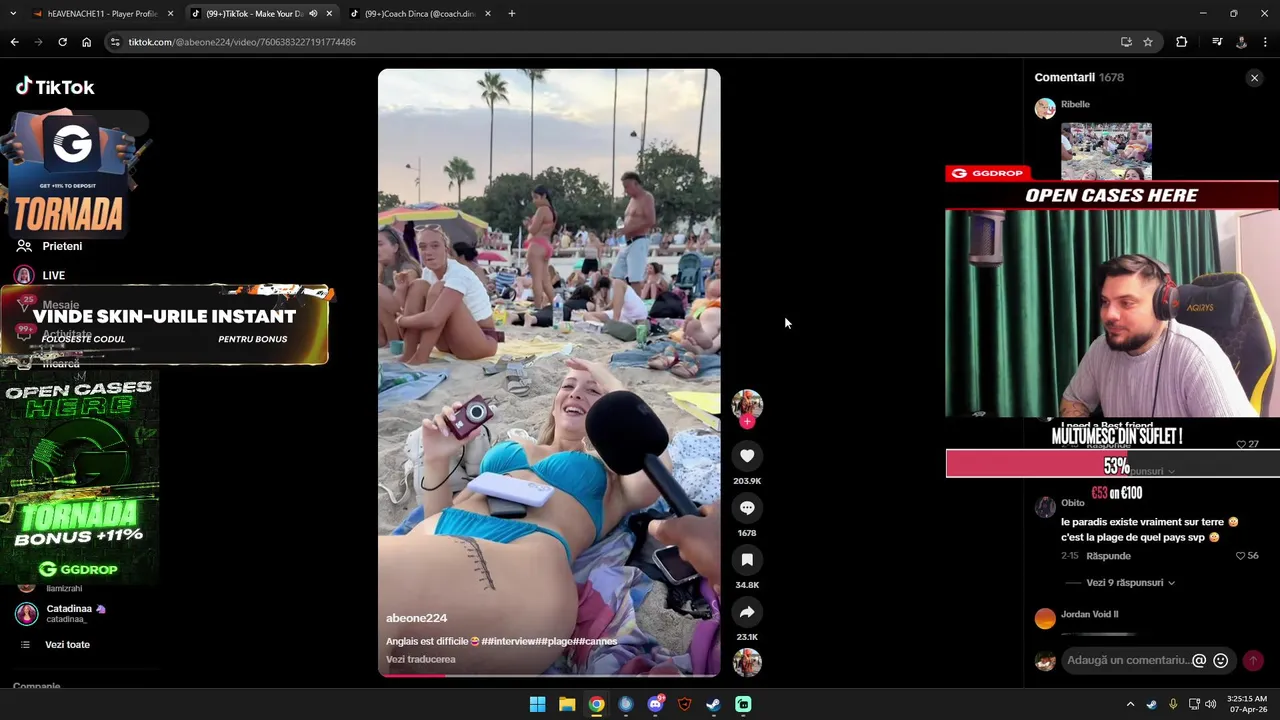Post comment with the red arrow button

click(1252, 661)
